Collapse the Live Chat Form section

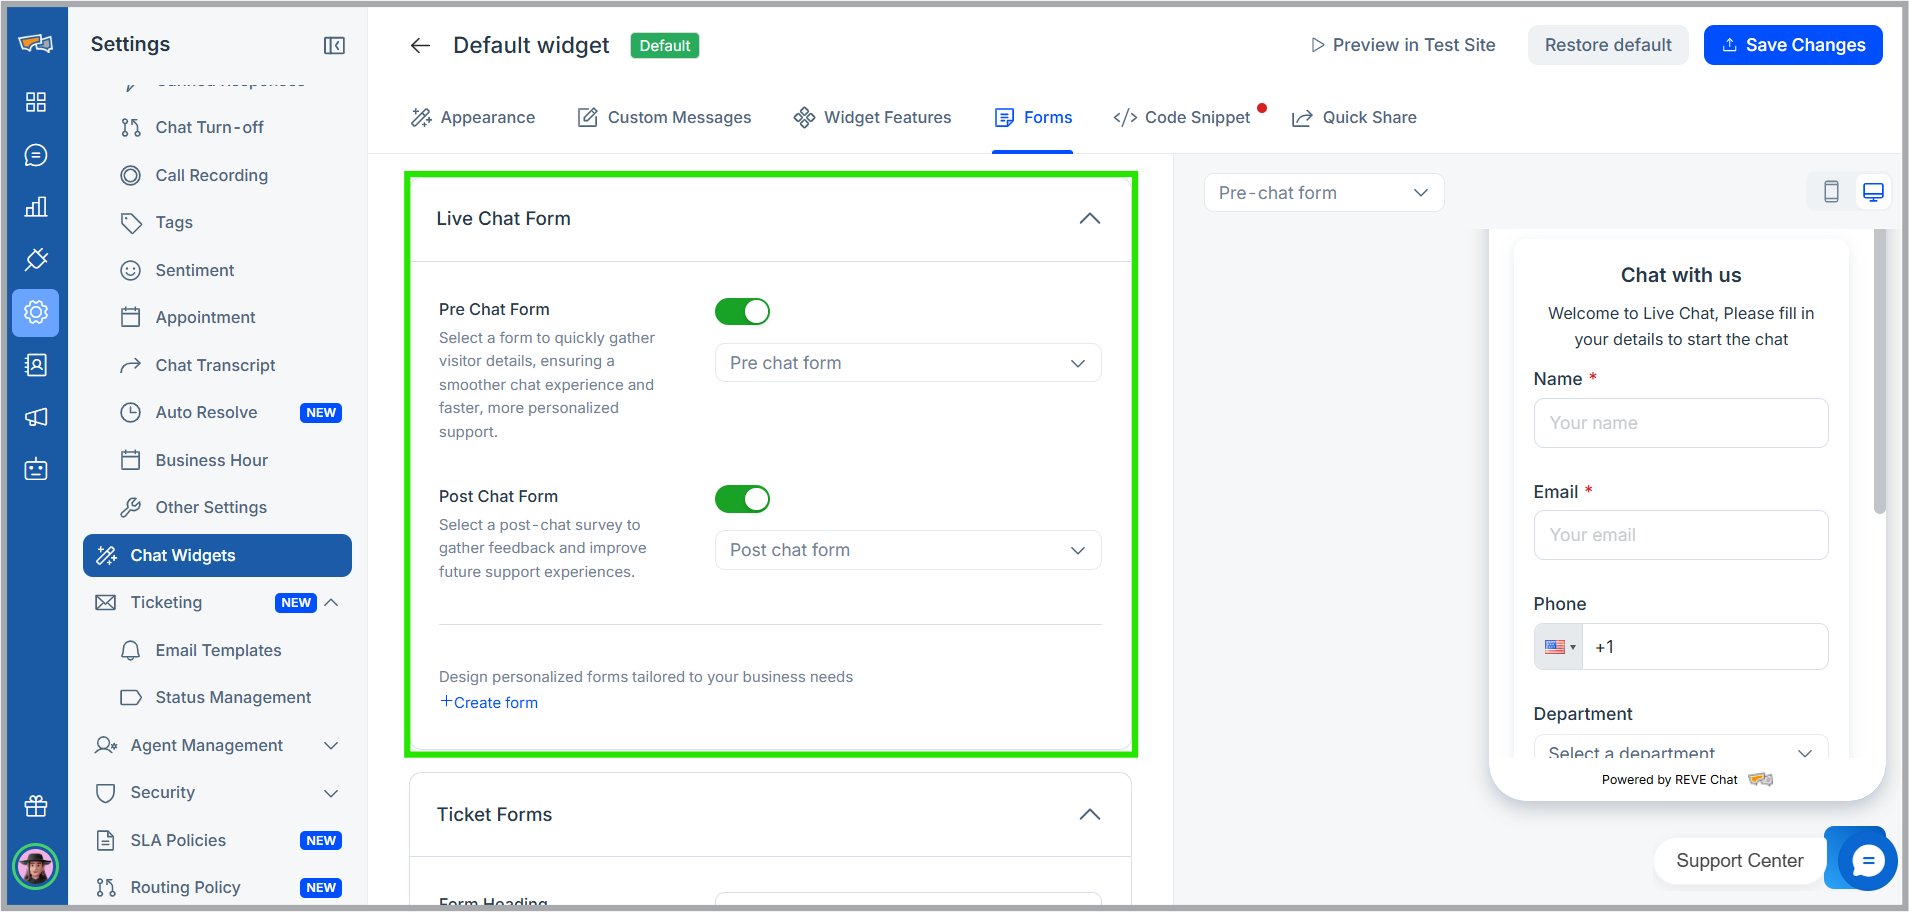tap(1090, 219)
